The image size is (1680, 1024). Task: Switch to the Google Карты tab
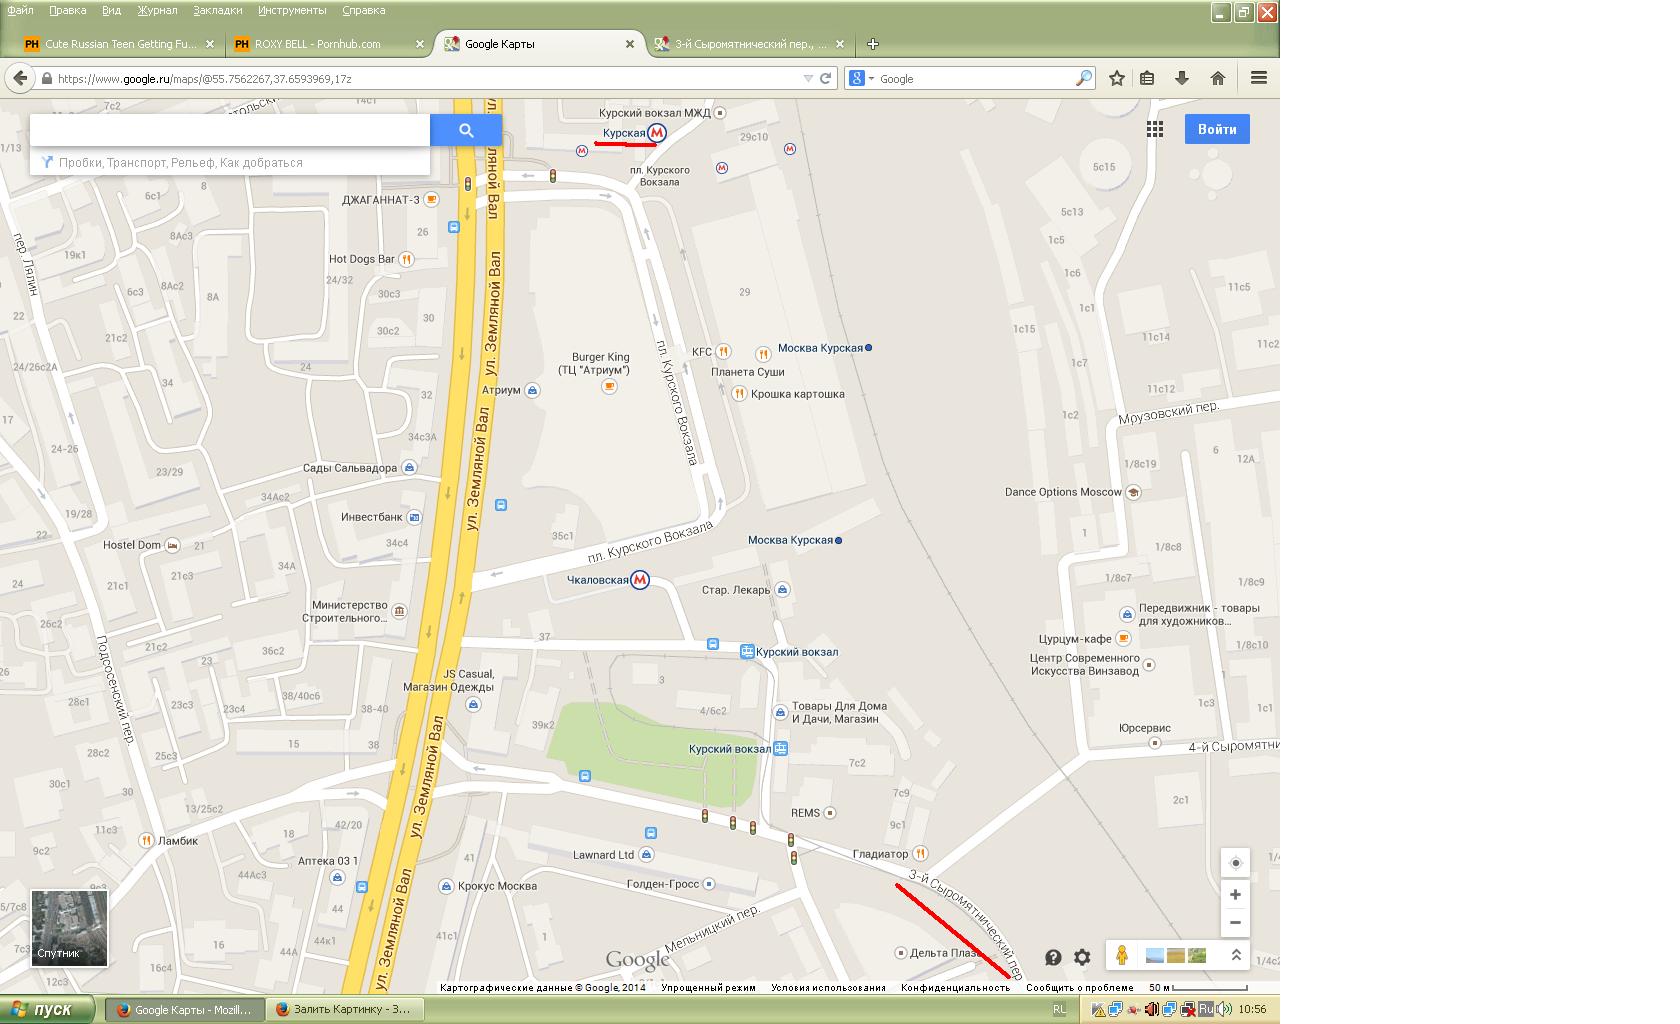[540, 44]
